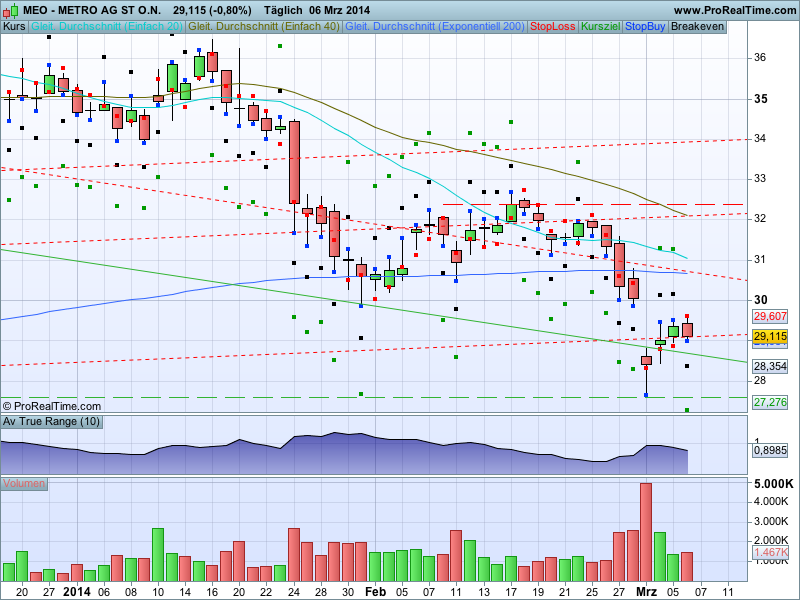The height and width of the screenshot is (600, 800).
Task: Click the price scale label 30
Action: tap(760, 299)
